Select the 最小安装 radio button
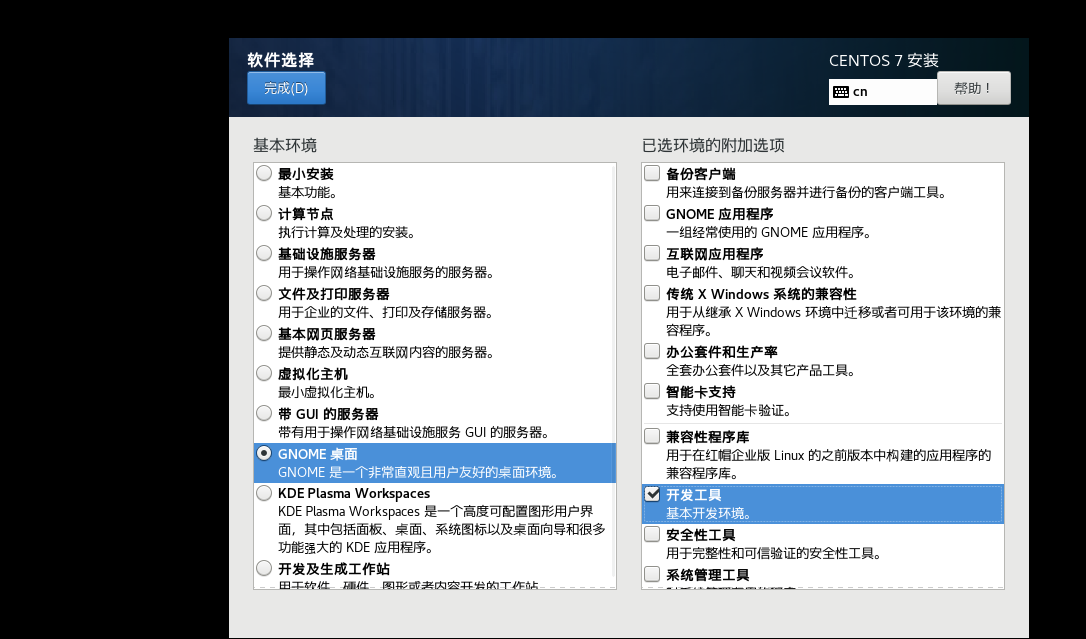 [264, 173]
